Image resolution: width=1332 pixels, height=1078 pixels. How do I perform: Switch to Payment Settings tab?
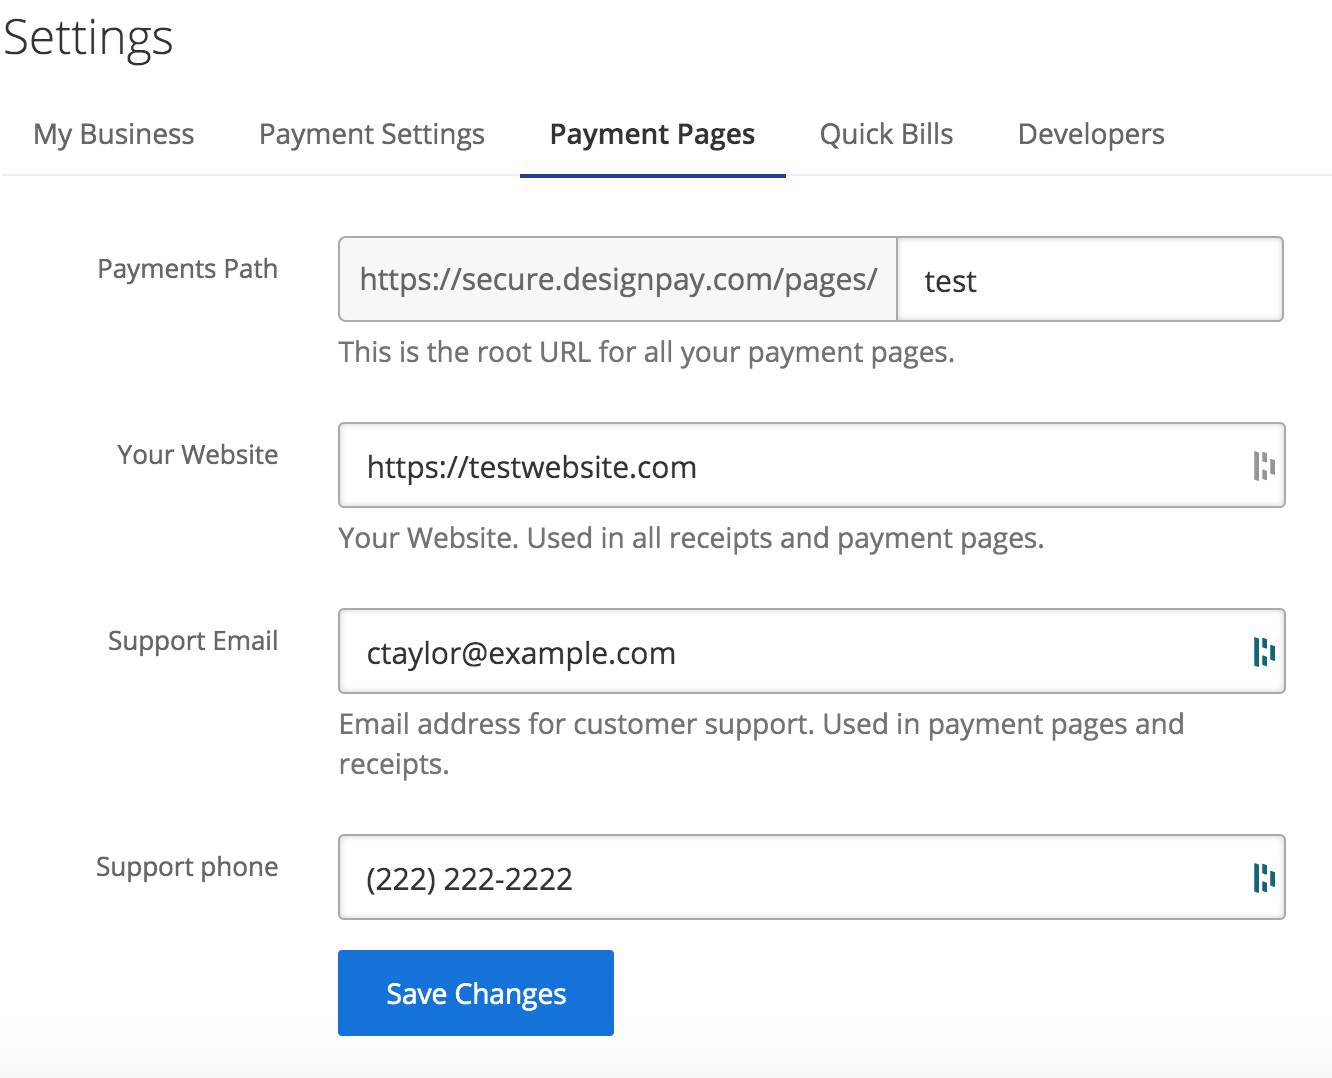(x=372, y=134)
